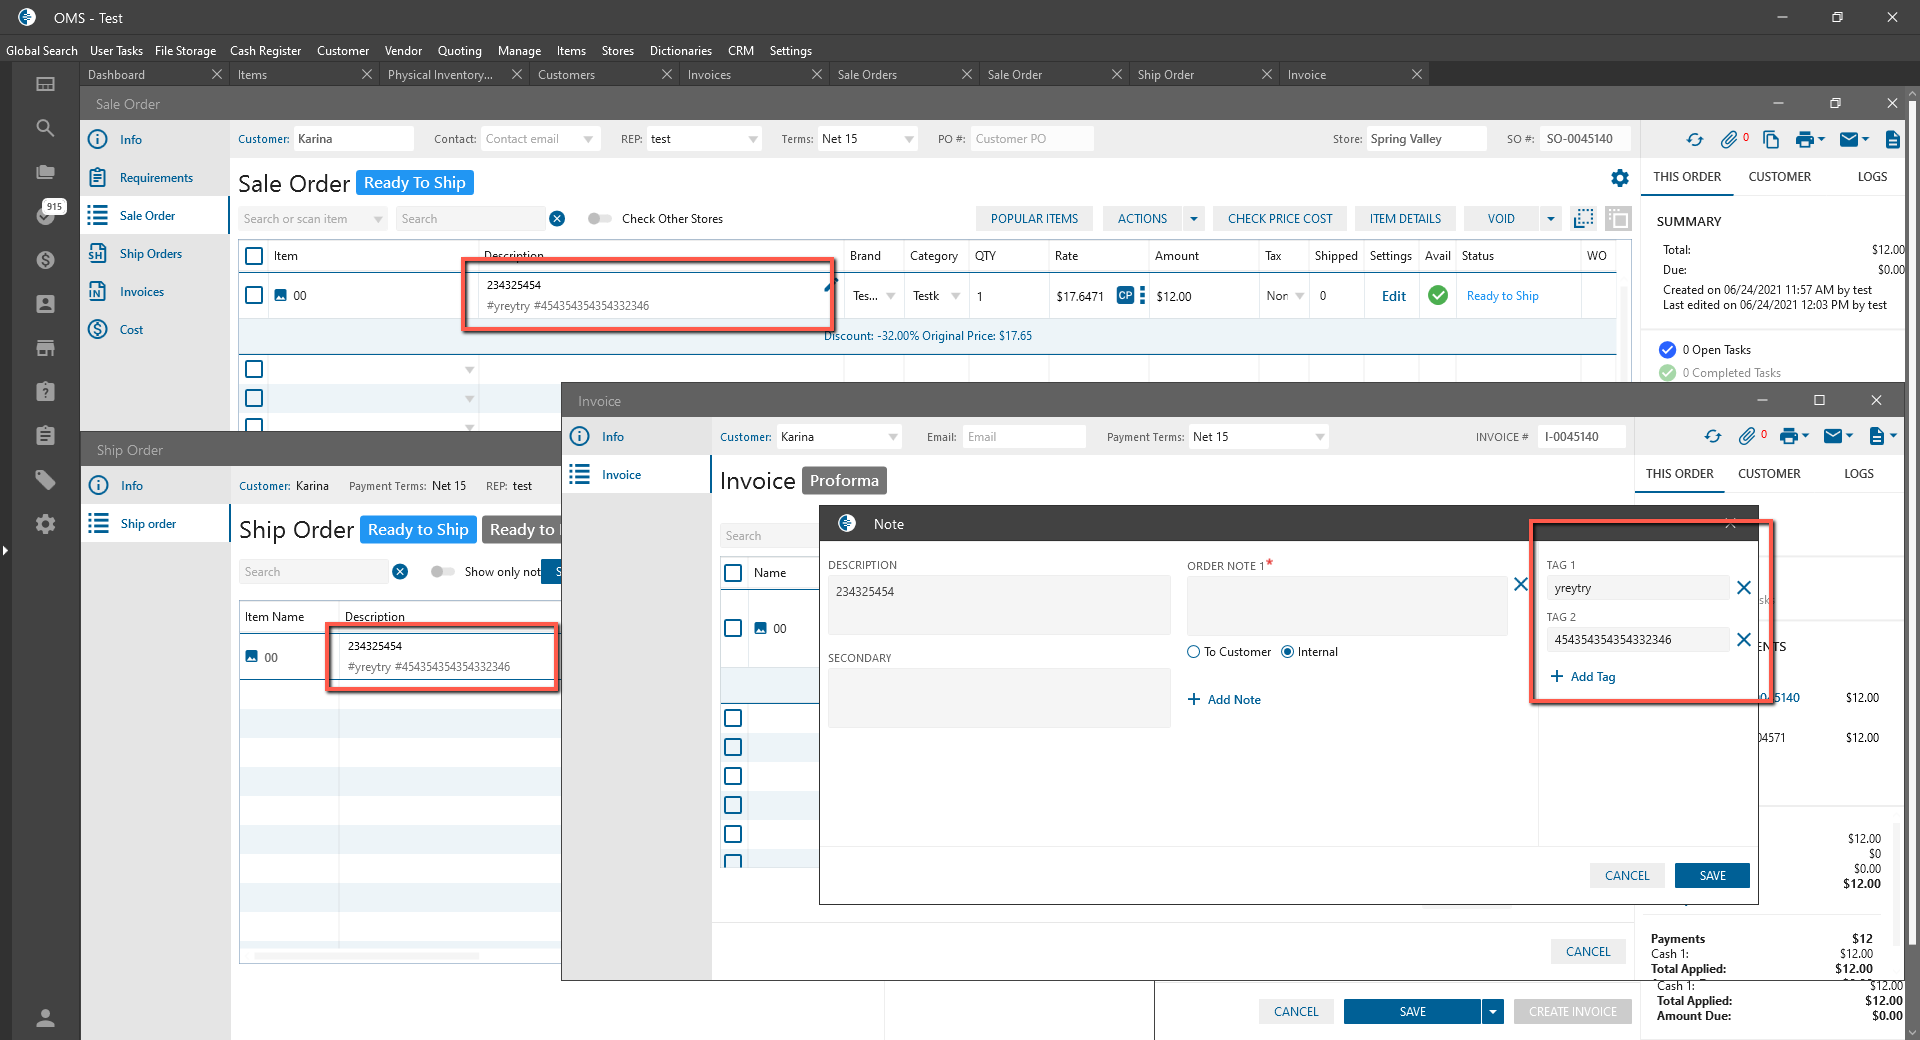This screenshot has height=1040, width=1920.
Task: Open the Sale Order grid settings gear
Action: point(1620,178)
